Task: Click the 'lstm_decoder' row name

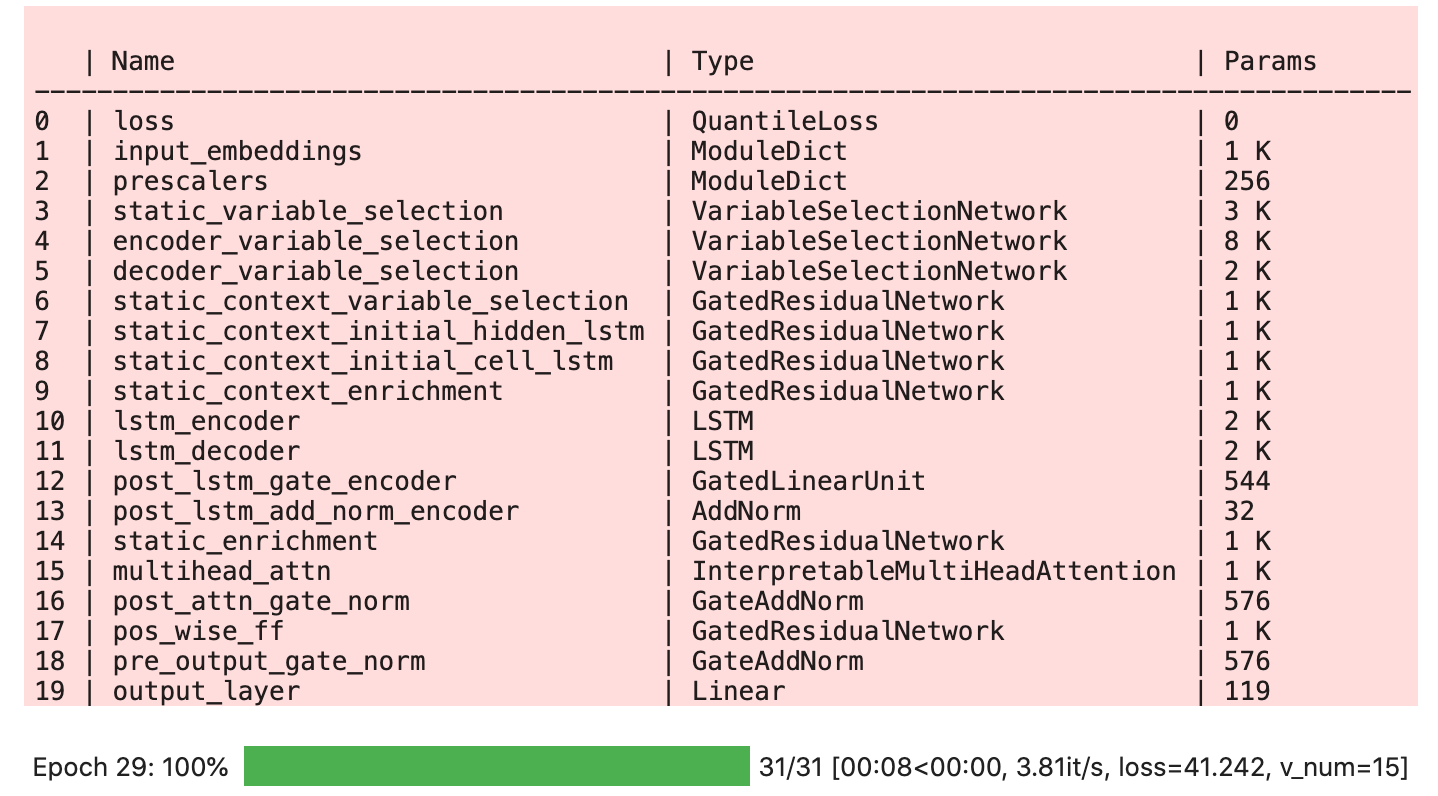Action: pyautogui.click(x=206, y=451)
